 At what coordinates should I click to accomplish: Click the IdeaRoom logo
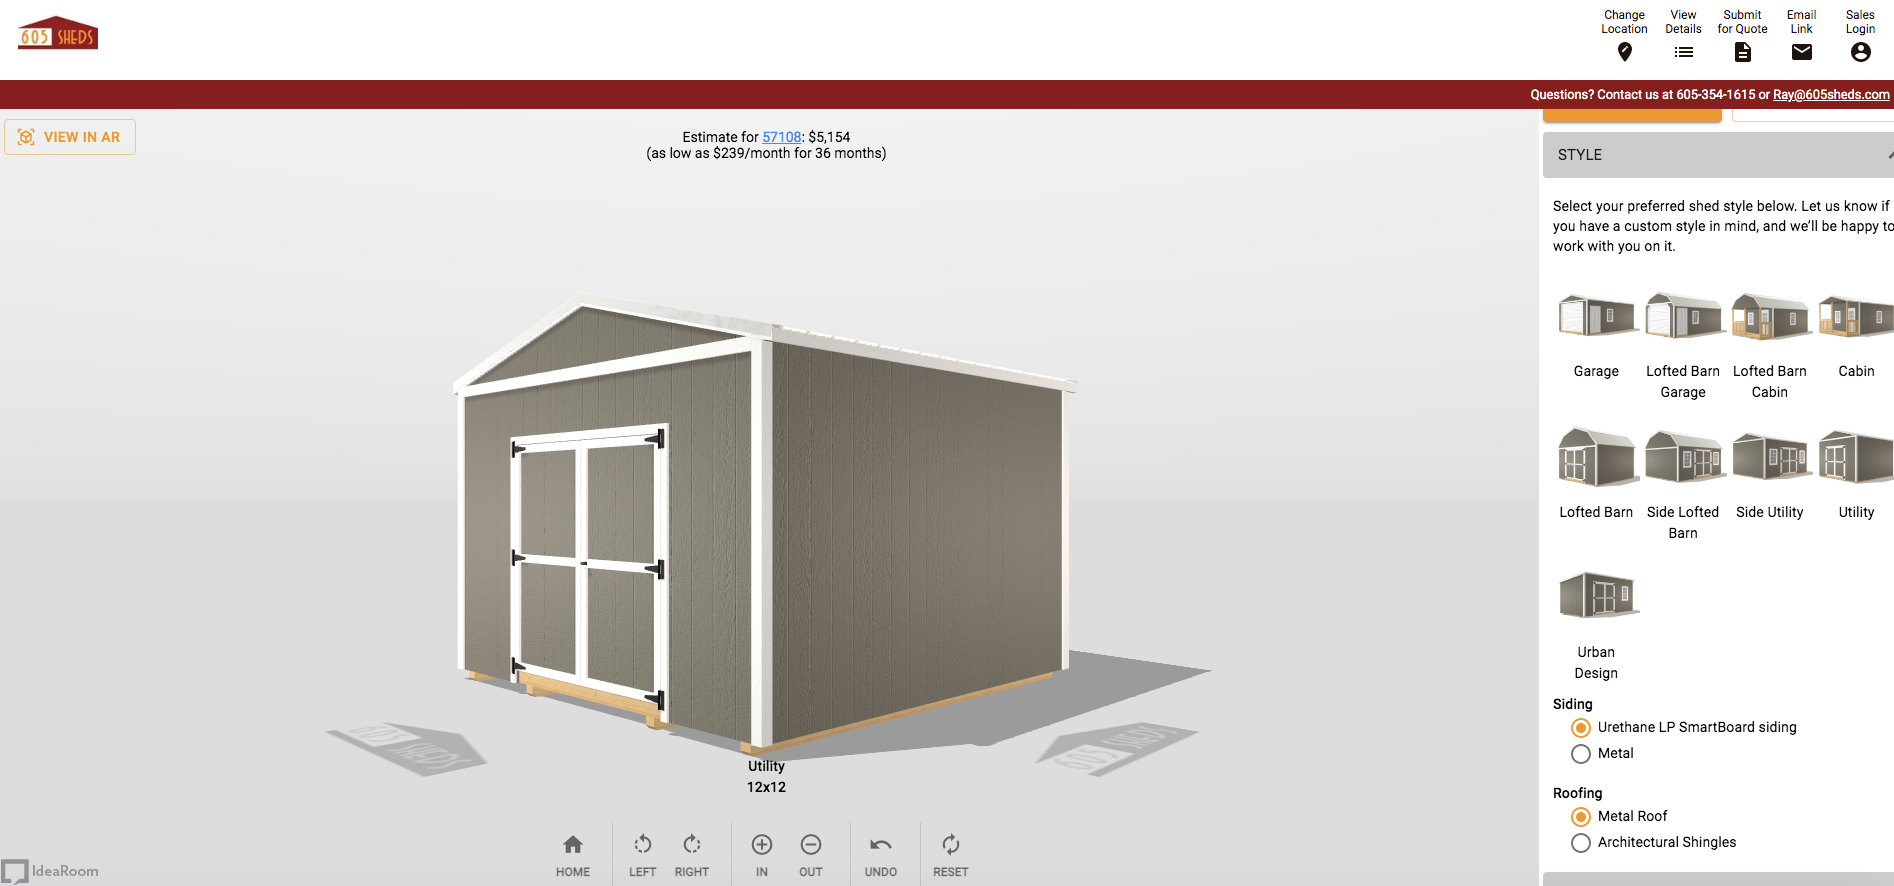click(x=51, y=871)
